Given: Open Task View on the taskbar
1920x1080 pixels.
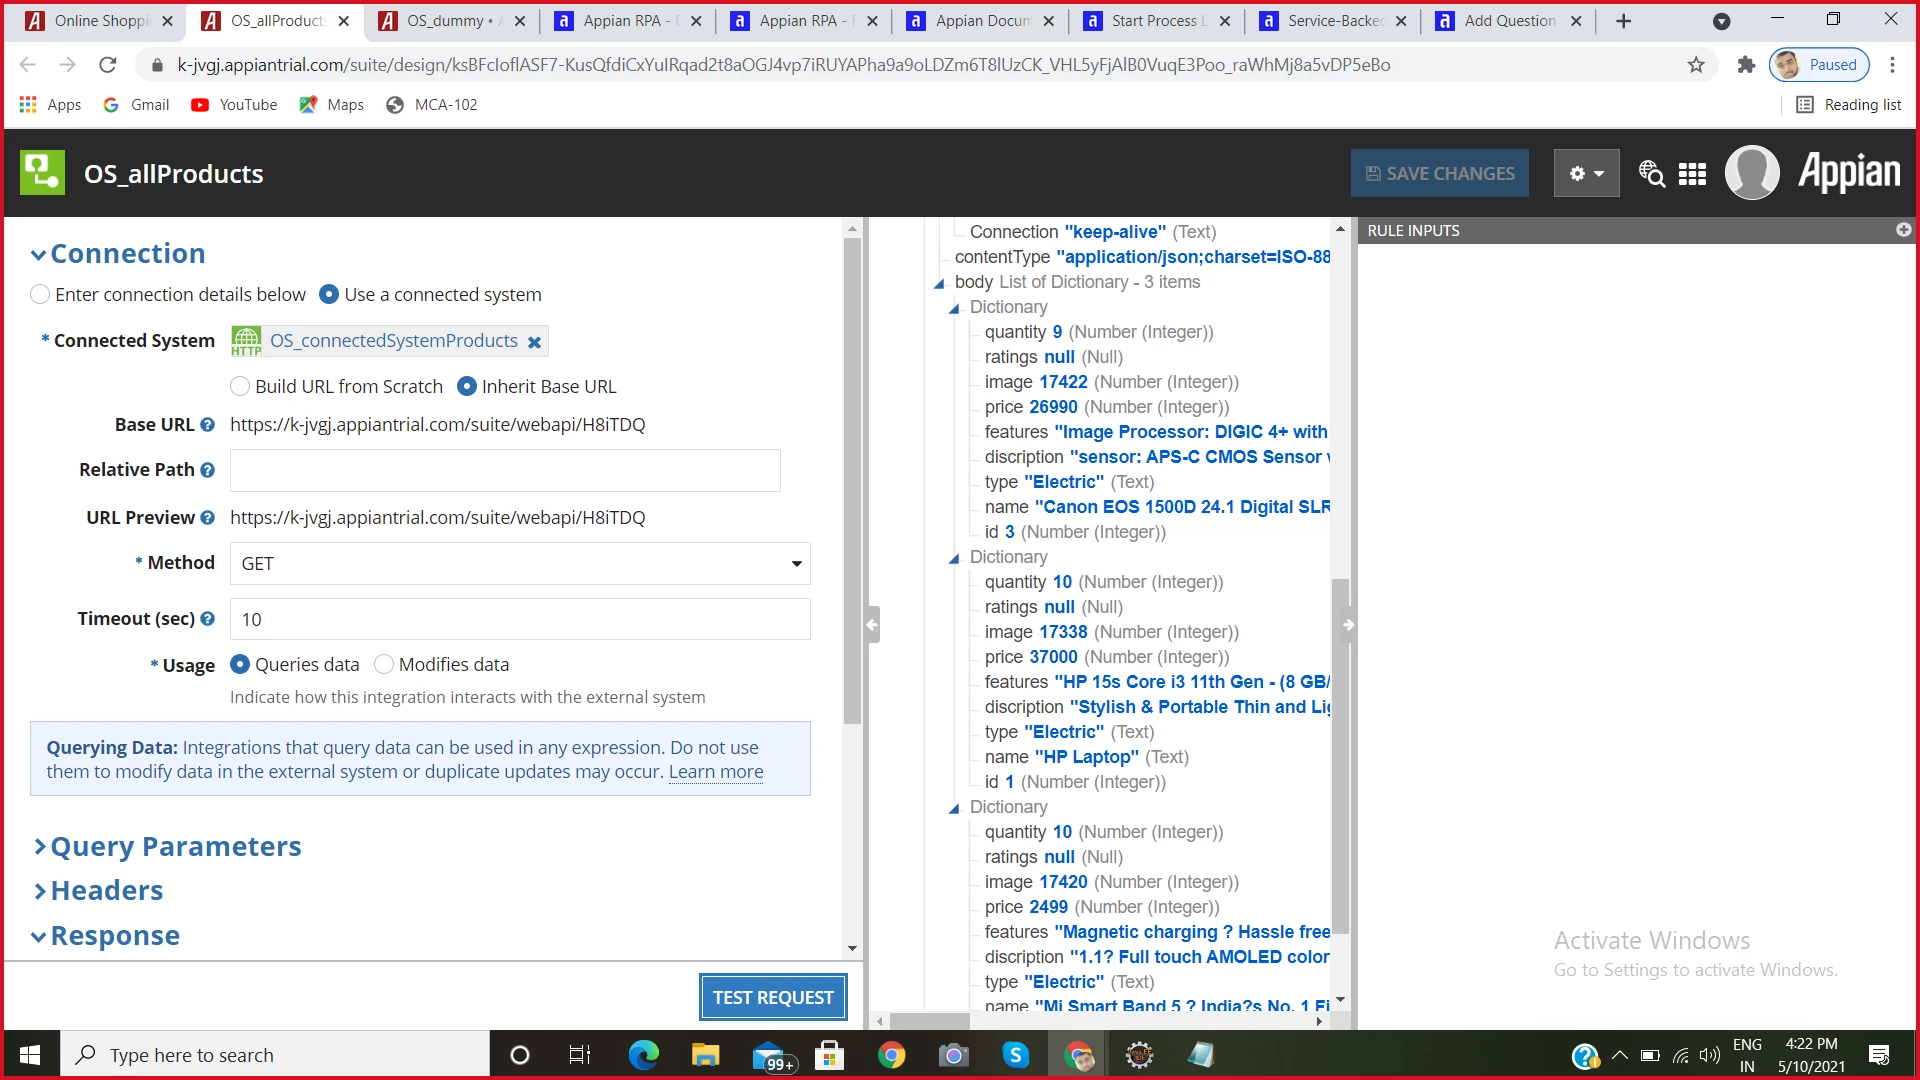Looking at the screenshot, I should click(x=580, y=1055).
